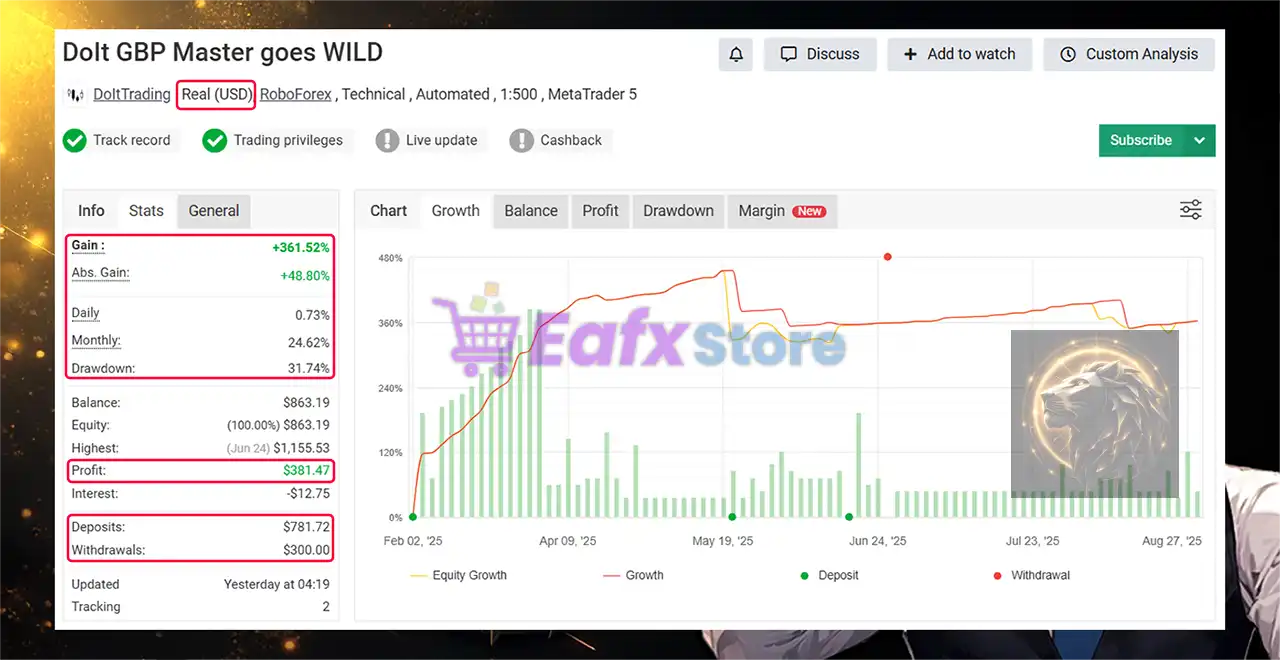Toggle Withdrawal legend markers
The height and width of the screenshot is (660, 1280).
1031,576
